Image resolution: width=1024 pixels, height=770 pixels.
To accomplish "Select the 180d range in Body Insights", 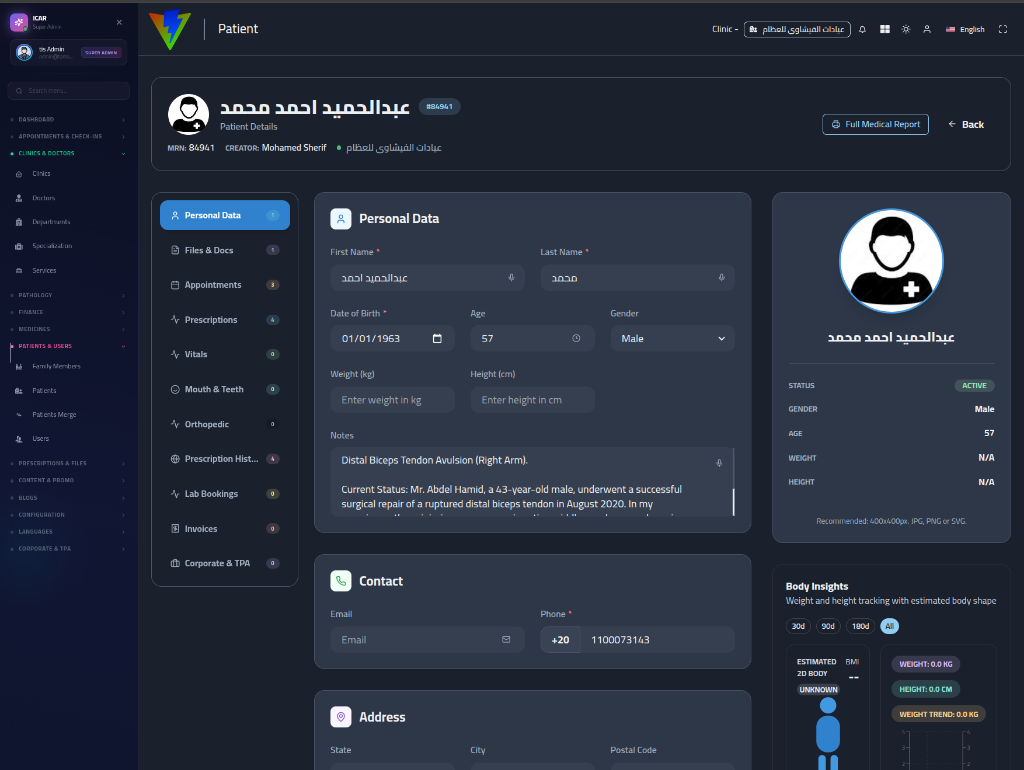I will click(x=860, y=626).
